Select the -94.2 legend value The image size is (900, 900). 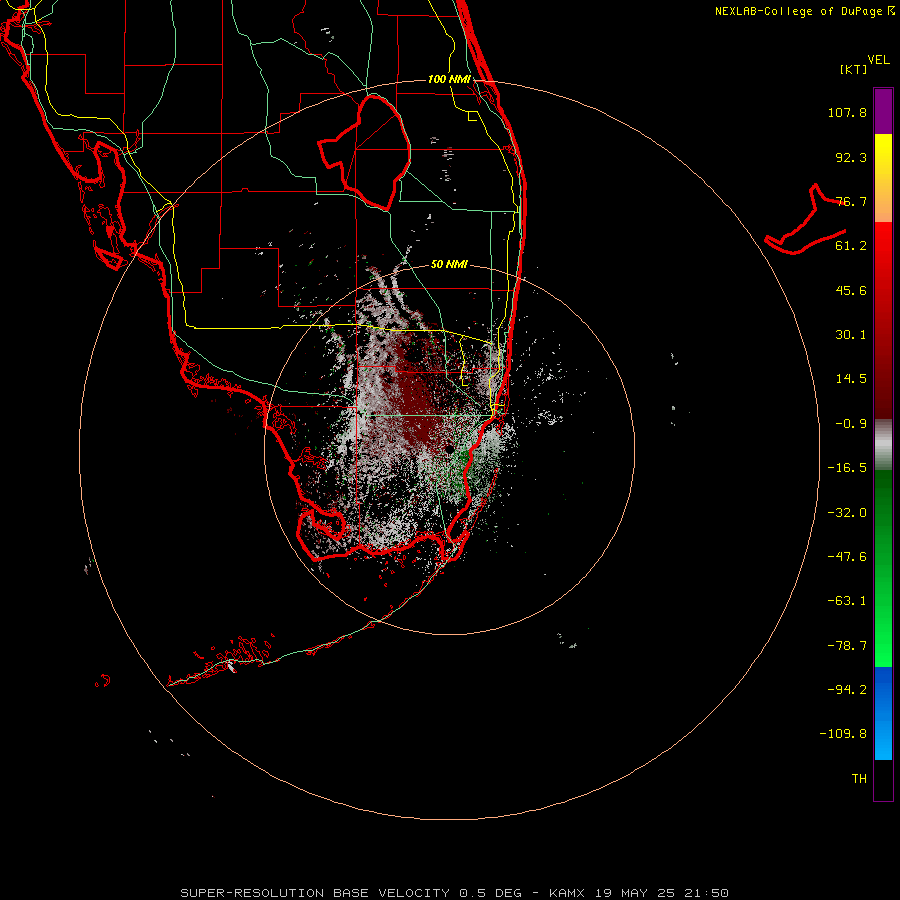[847, 690]
